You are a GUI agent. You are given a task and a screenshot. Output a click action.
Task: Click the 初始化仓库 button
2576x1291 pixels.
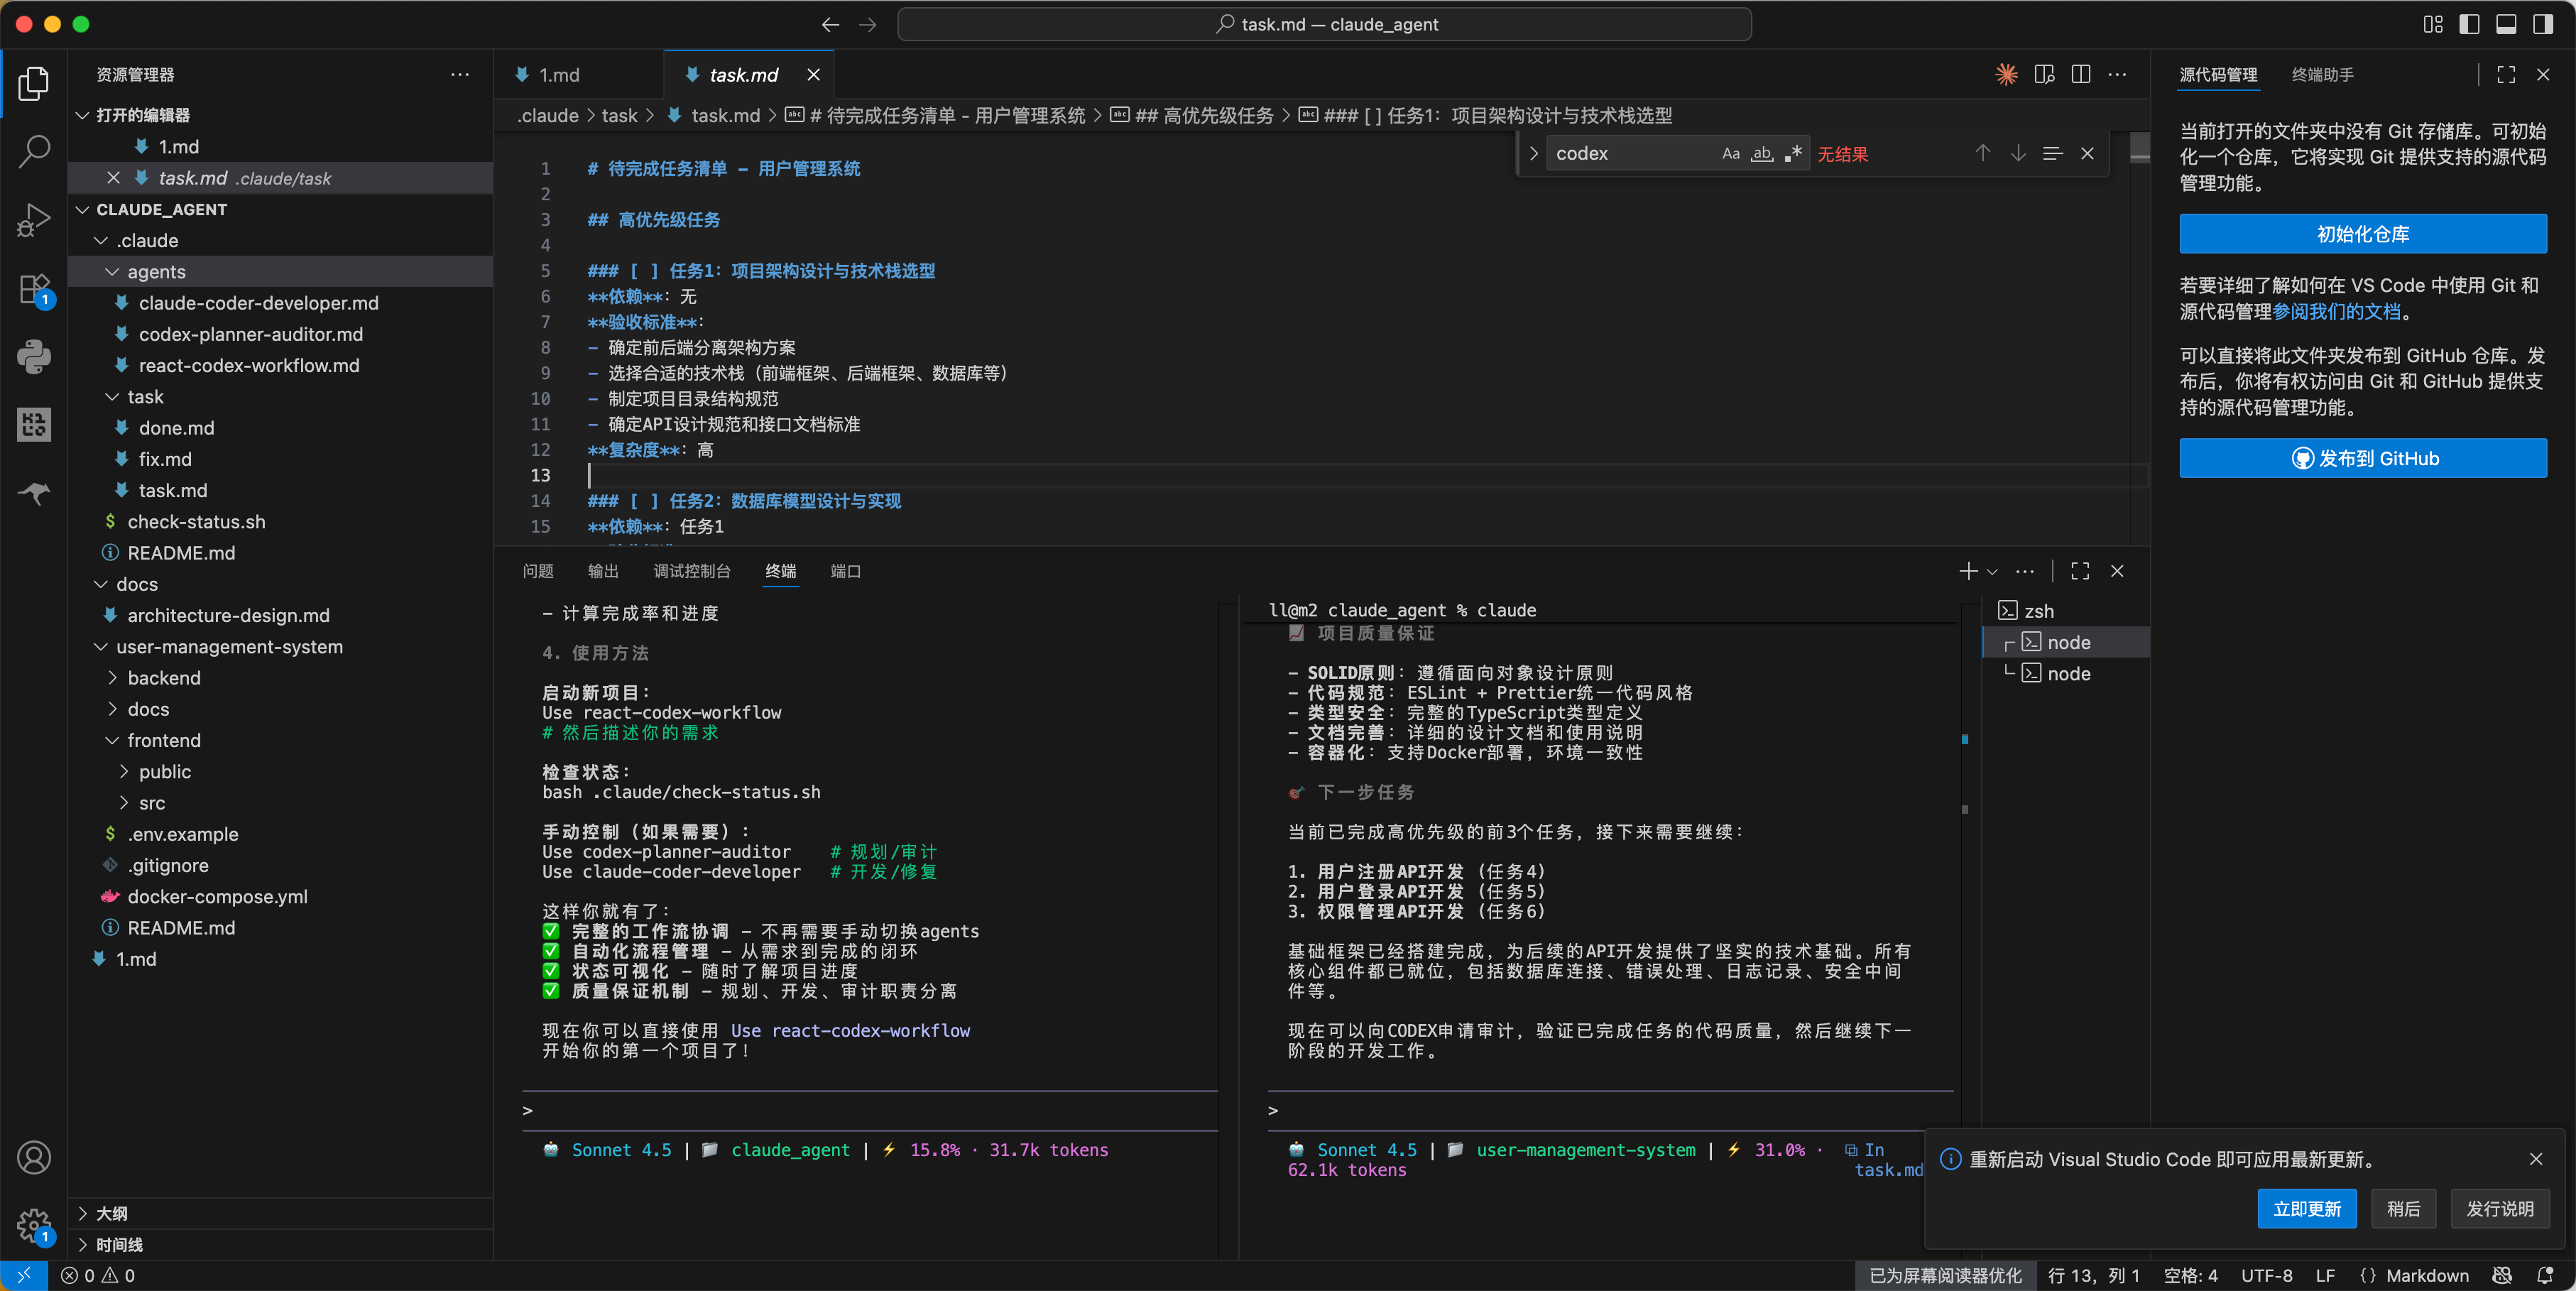coord(2363,234)
